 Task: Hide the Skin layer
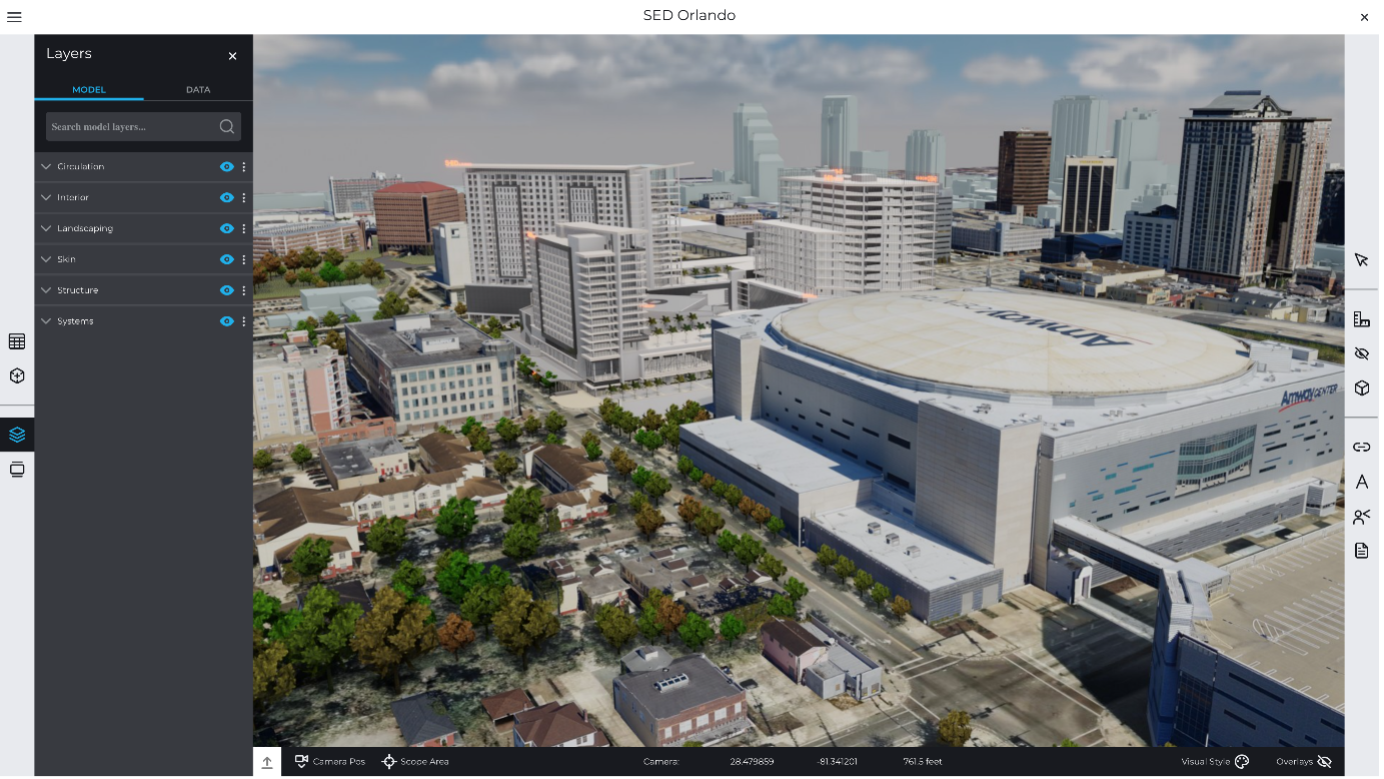[x=227, y=260]
